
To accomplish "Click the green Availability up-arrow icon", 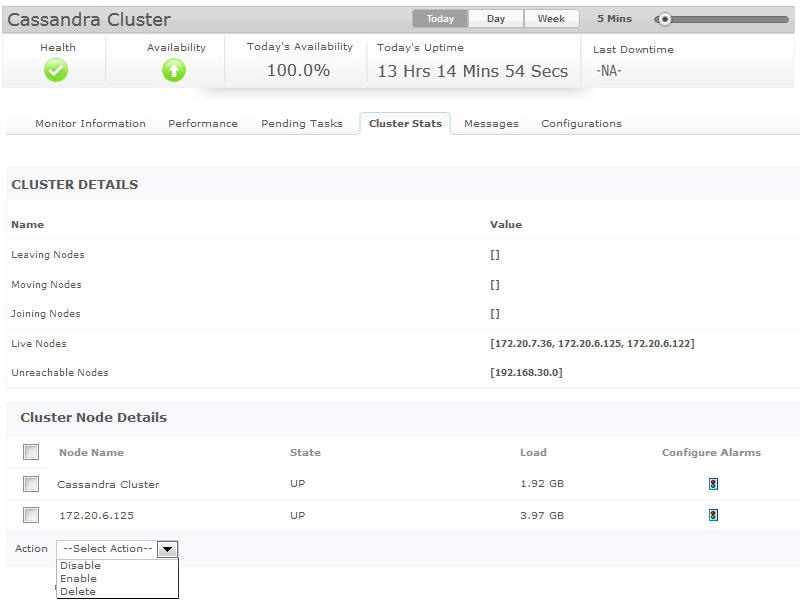I will tap(174, 70).
